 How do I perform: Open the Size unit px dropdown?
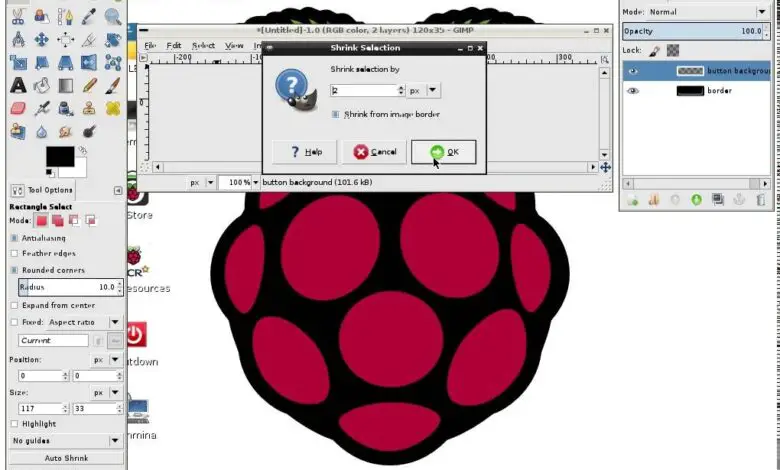pyautogui.click(x=107, y=392)
